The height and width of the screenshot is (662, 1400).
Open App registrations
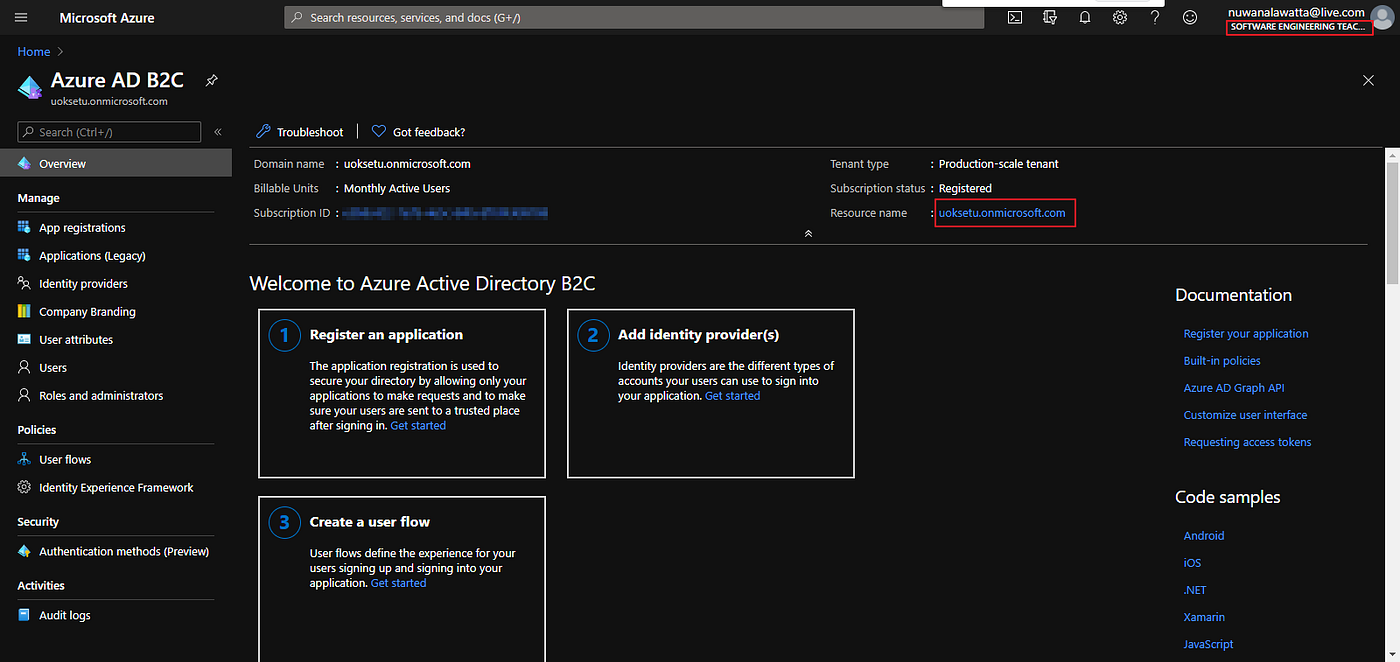coord(82,228)
